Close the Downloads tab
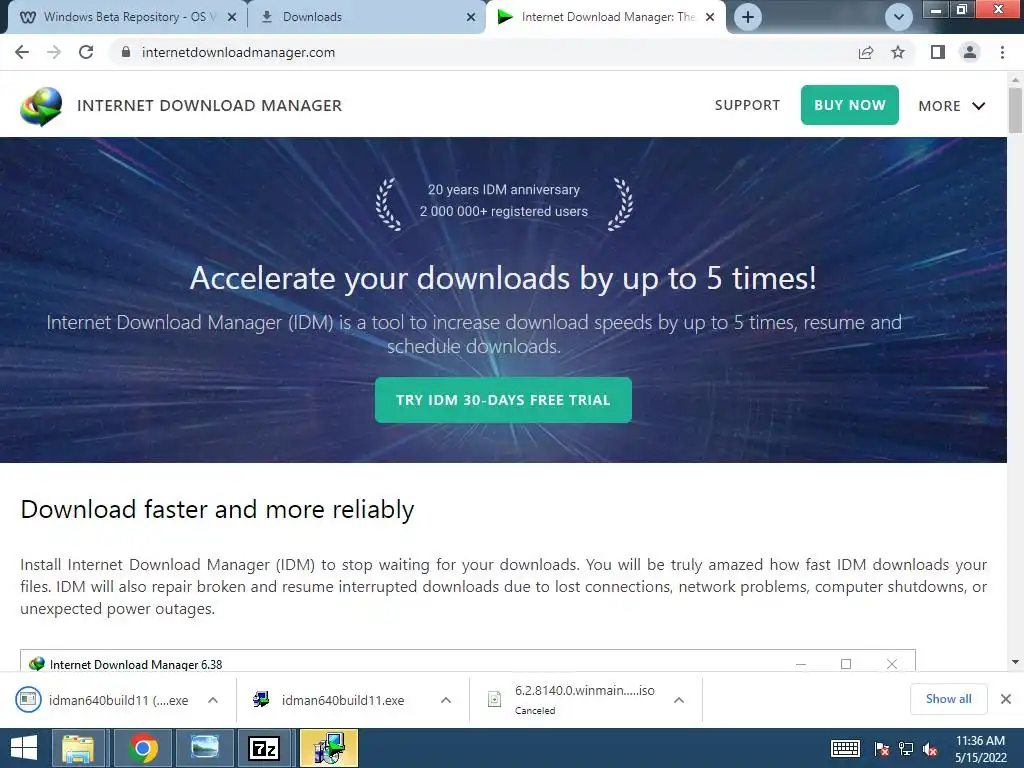This screenshot has width=1024, height=768. 471,17
